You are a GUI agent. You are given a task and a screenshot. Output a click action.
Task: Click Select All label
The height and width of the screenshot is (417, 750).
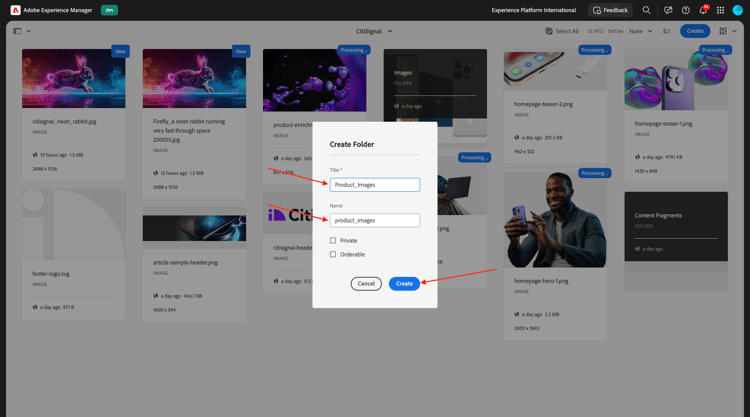(567, 31)
